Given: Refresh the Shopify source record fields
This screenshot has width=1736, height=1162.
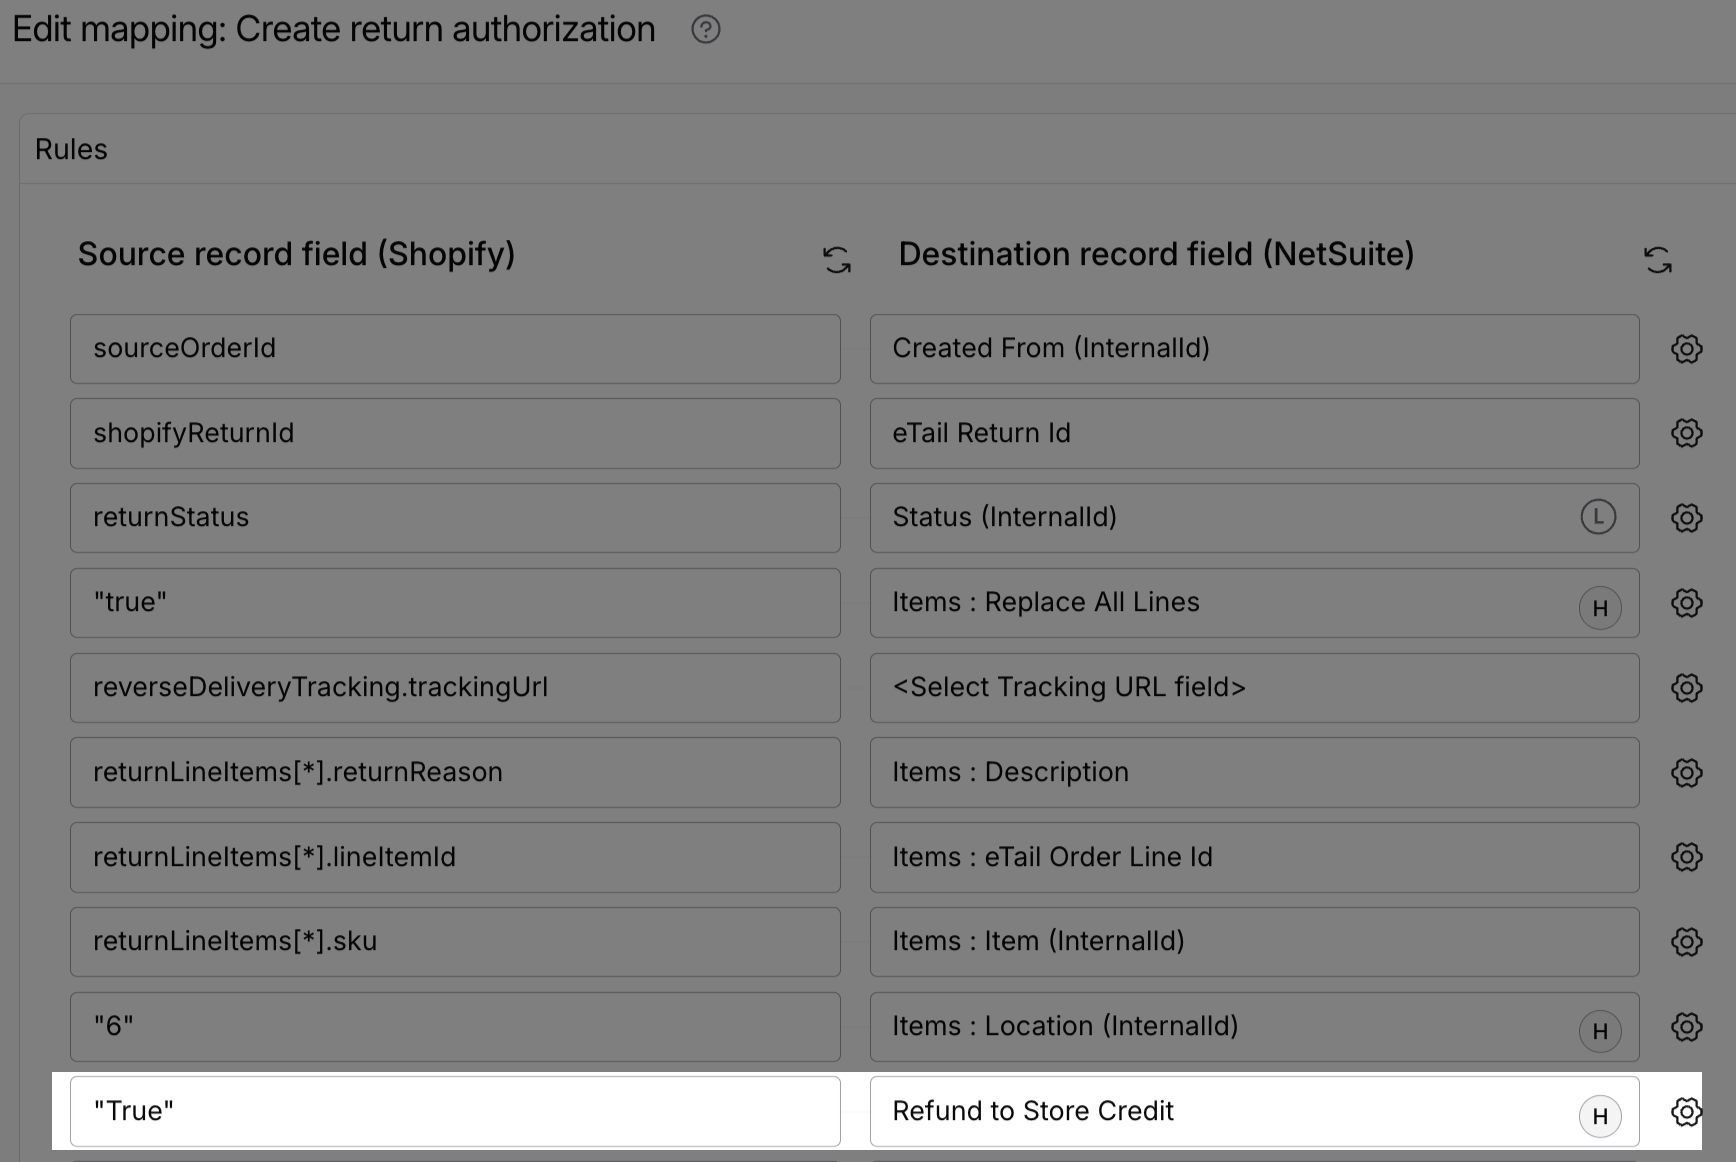Looking at the screenshot, I should [837, 260].
